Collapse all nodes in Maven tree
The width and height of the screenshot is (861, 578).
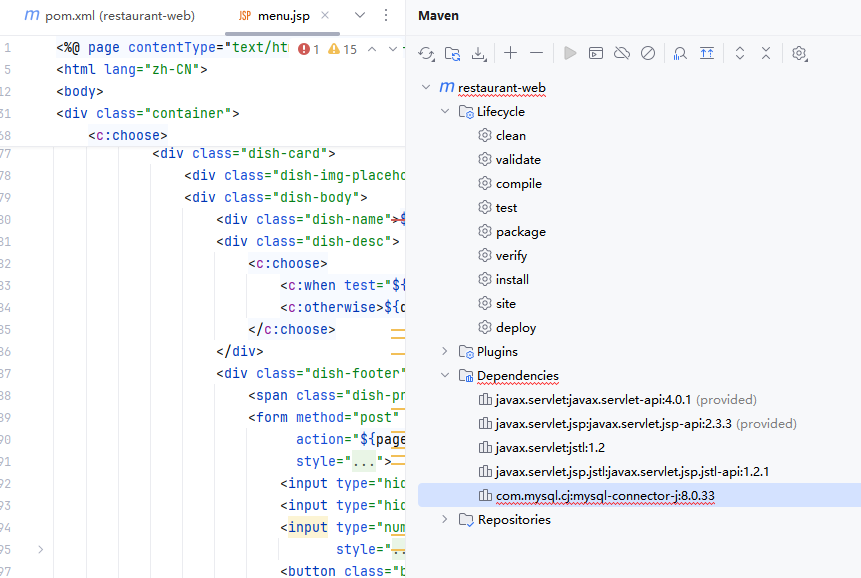pyautogui.click(x=766, y=53)
